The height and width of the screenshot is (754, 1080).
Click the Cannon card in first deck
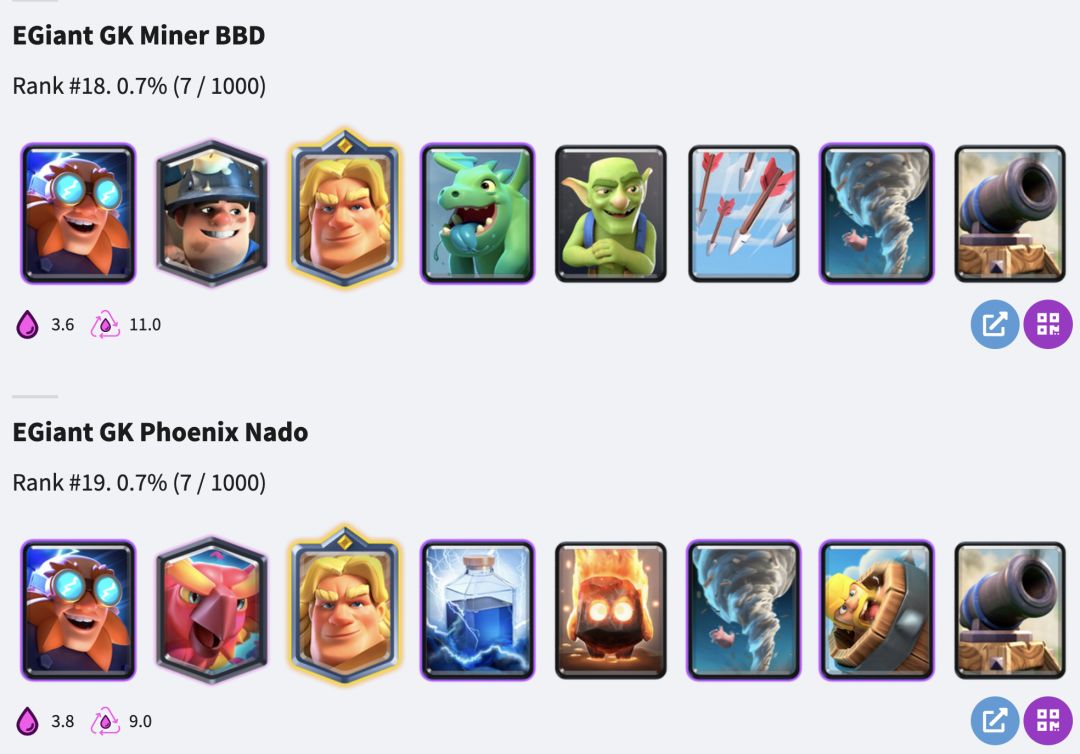click(x=1010, y=213)
